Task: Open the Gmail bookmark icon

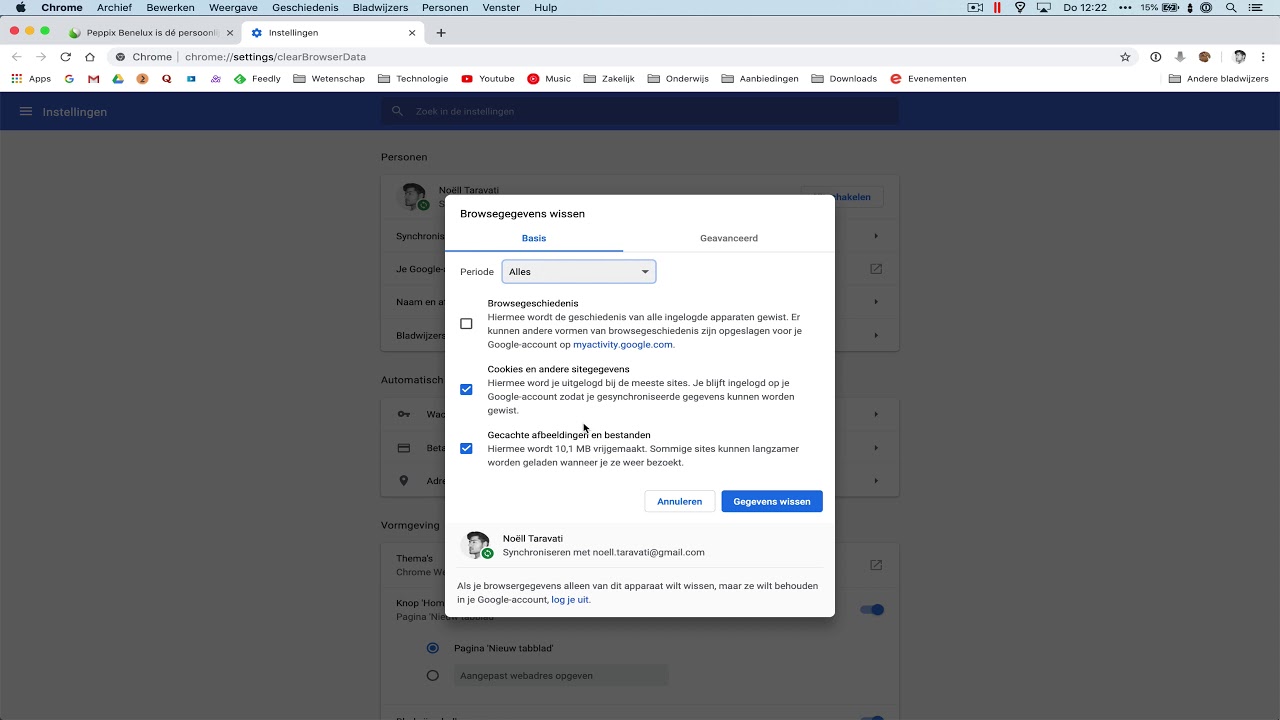Action: point(93,79)
